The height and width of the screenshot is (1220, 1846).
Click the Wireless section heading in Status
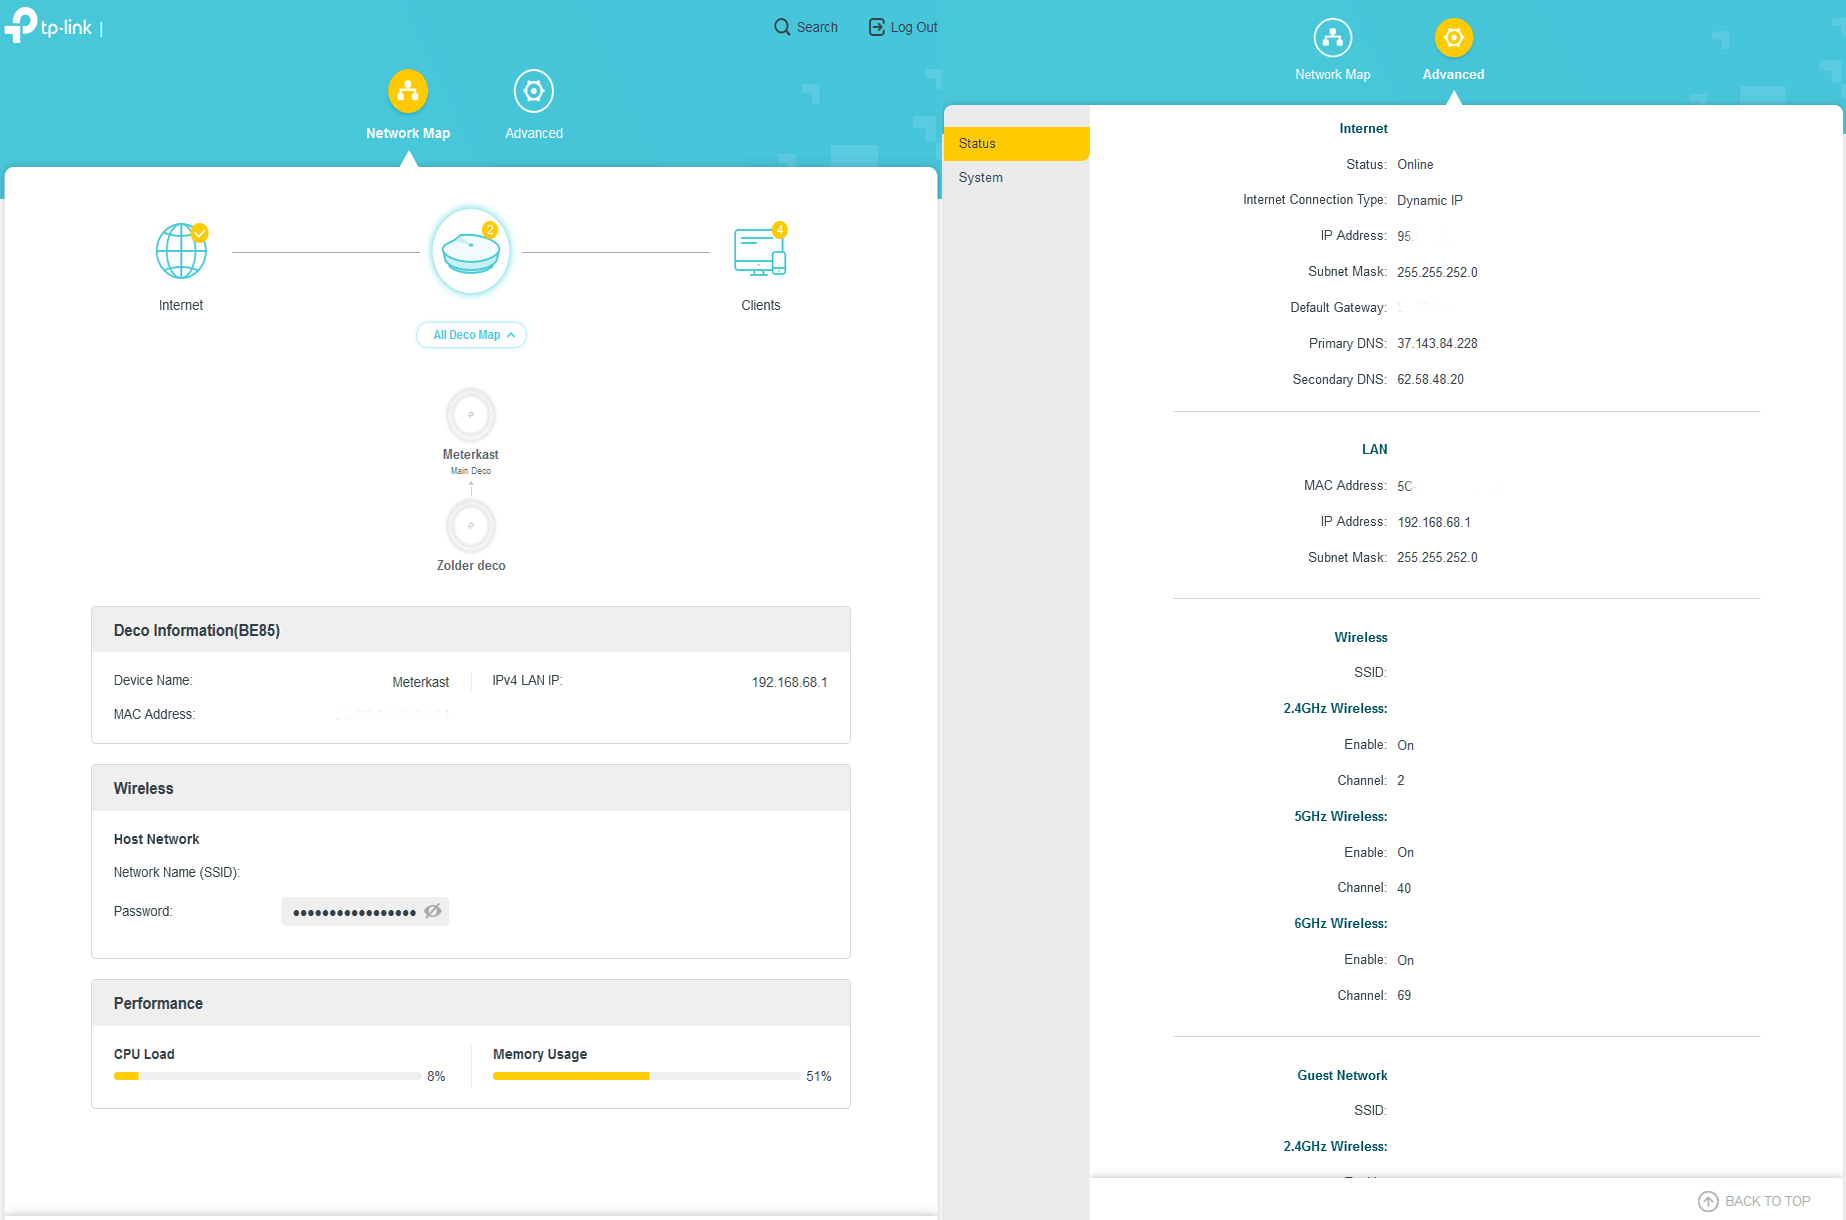pos(1361,637)
